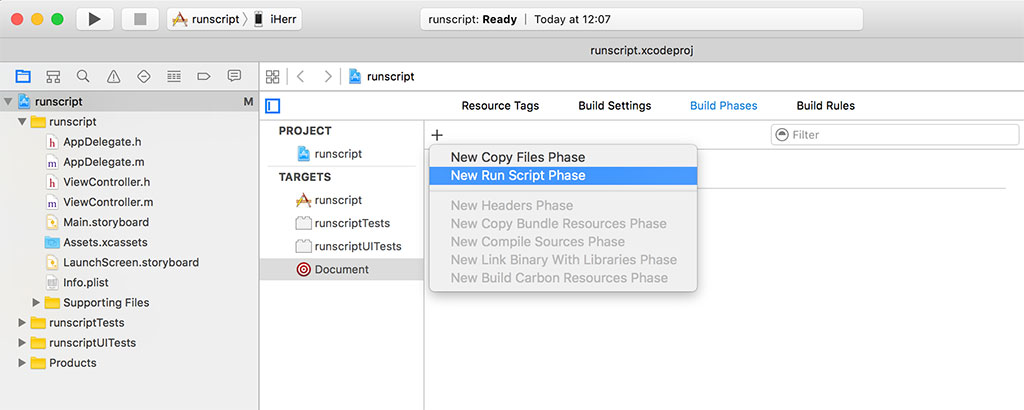Switch to the Build Settings tab

pos(615,106)
